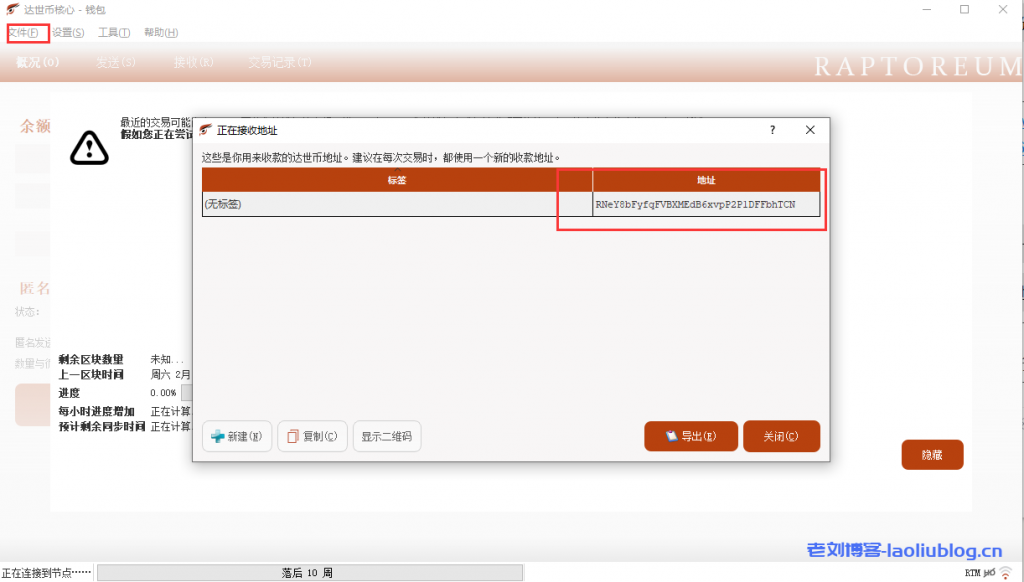Screen dimensions: 1024x582
Task: Click the Copy (复制) button
Action: point(312,437)
